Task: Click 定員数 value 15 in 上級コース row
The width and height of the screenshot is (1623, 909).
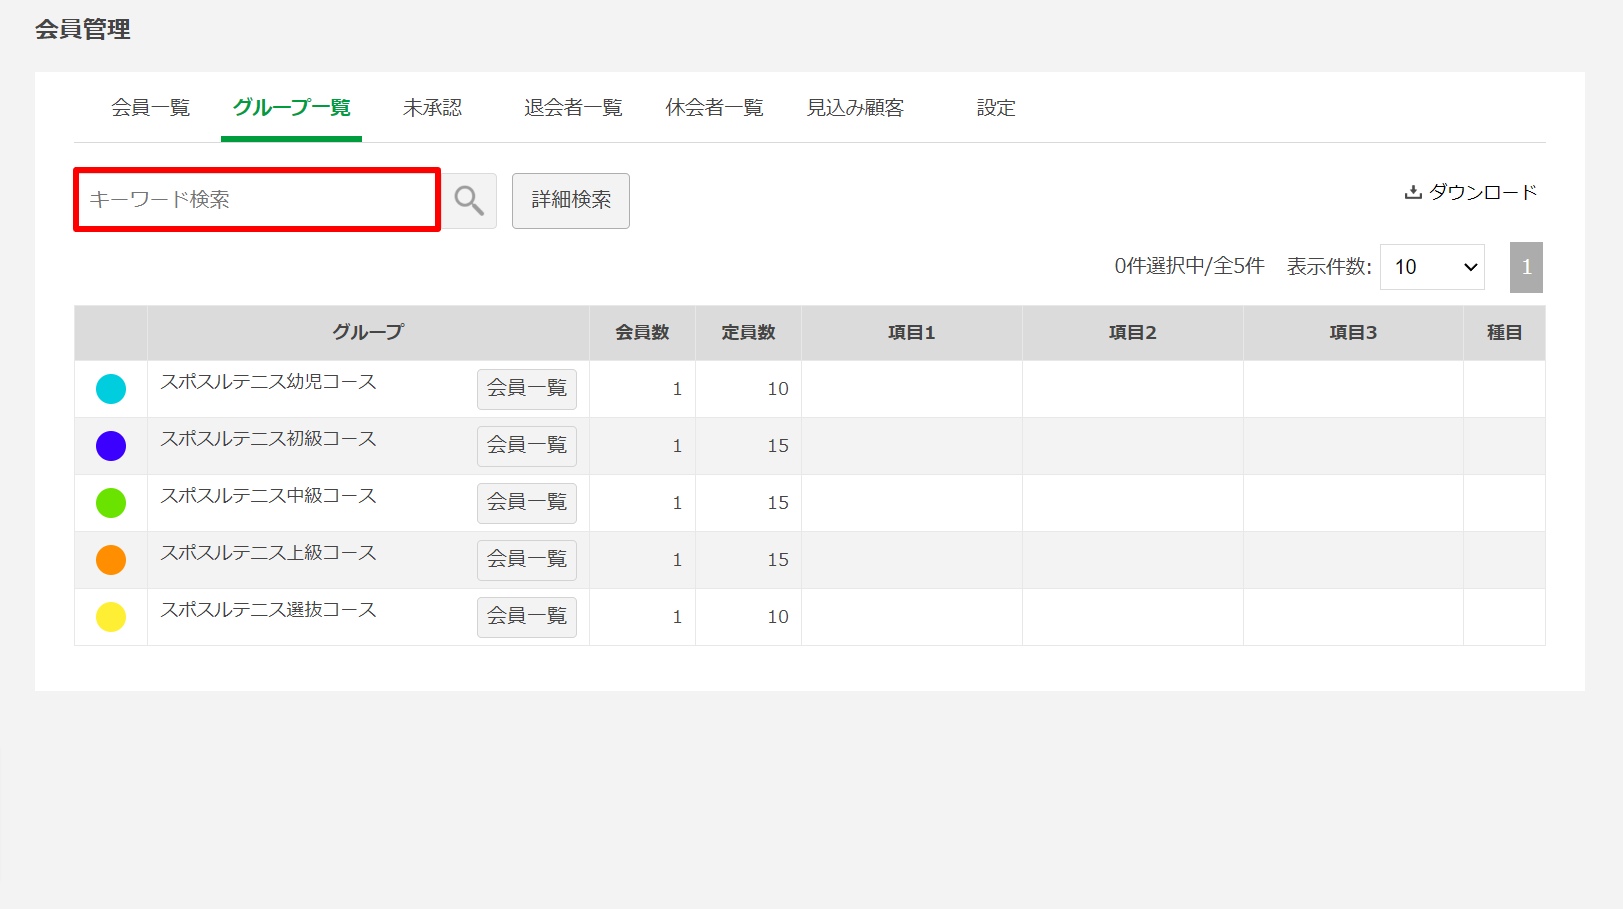Action: point(778,560)
